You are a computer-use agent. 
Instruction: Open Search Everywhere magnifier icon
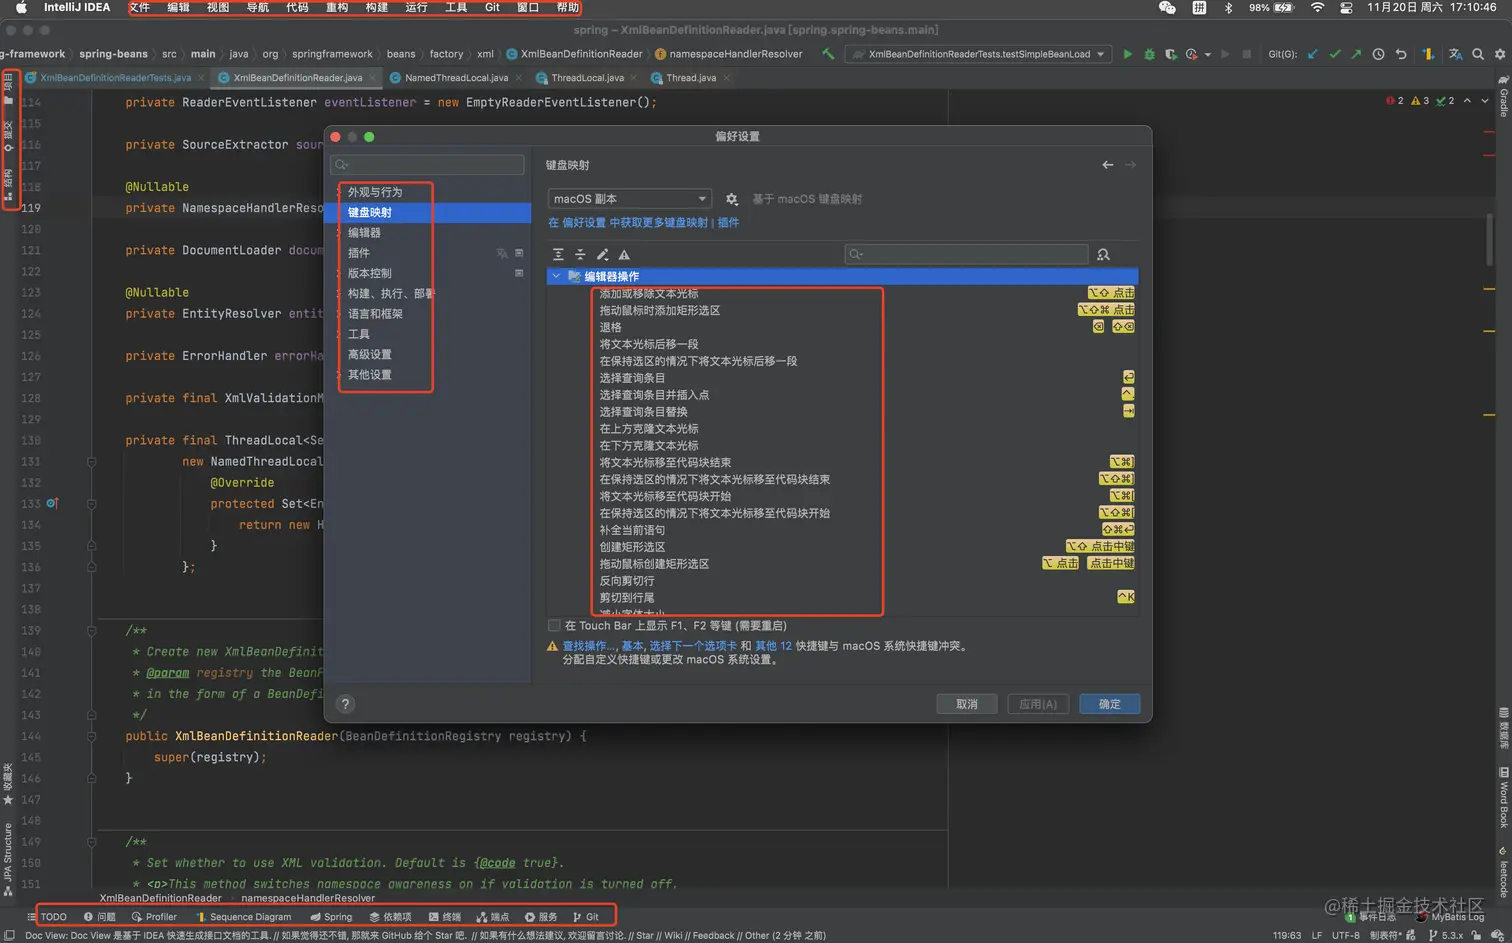click(x=1478, y=54)
